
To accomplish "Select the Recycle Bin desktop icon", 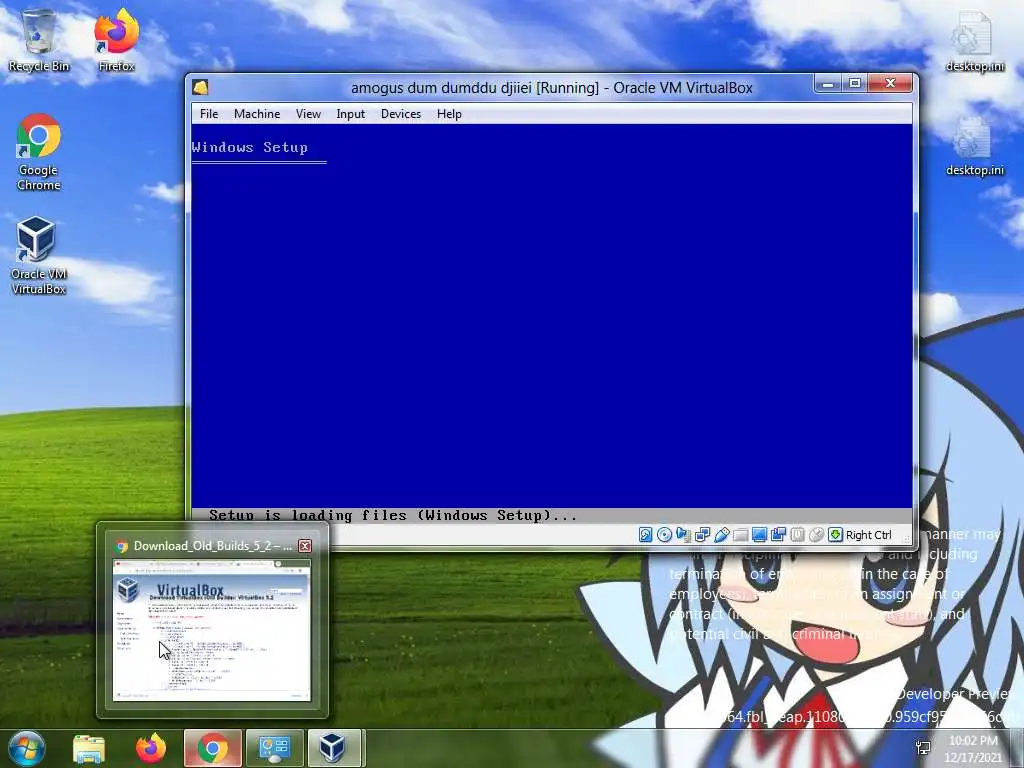I will click(39, 40).
